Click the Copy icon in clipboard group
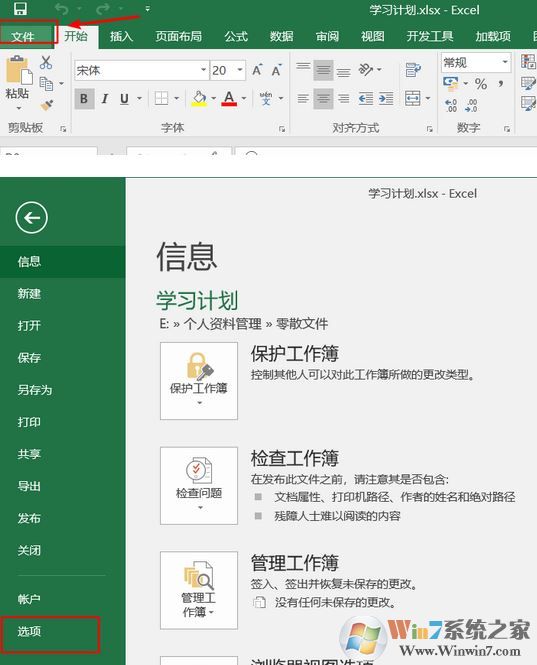Image resolution: width=537 pixels, height=665 pixels. pyautogui.click(x=46, y=83)
